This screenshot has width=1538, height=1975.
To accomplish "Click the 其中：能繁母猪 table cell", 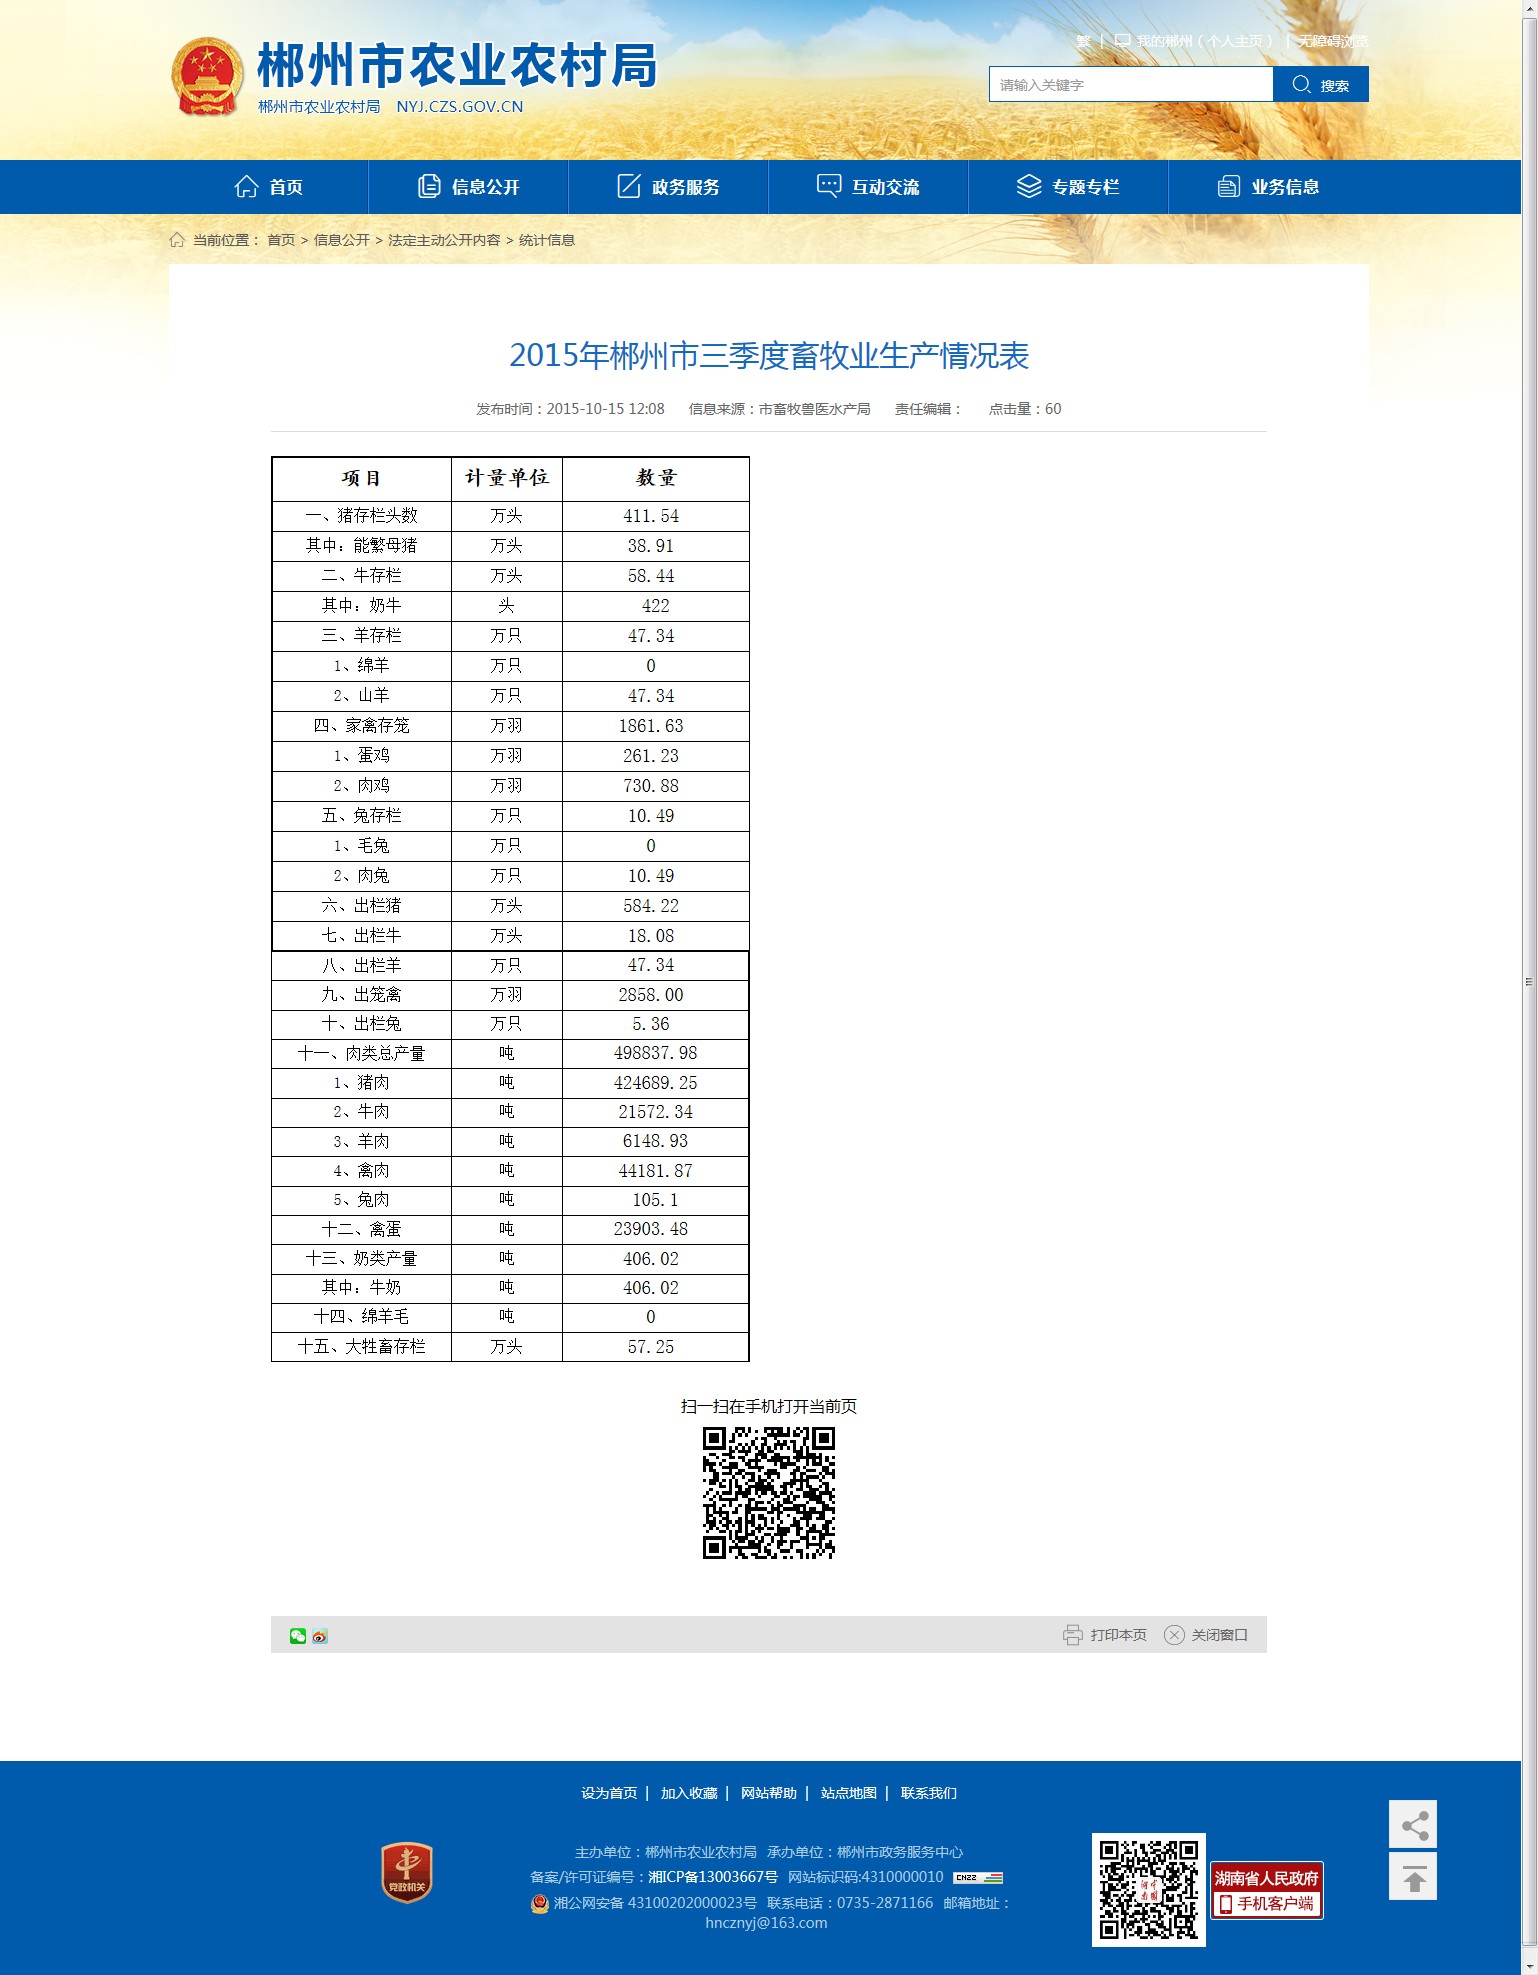I will point(362,546).
